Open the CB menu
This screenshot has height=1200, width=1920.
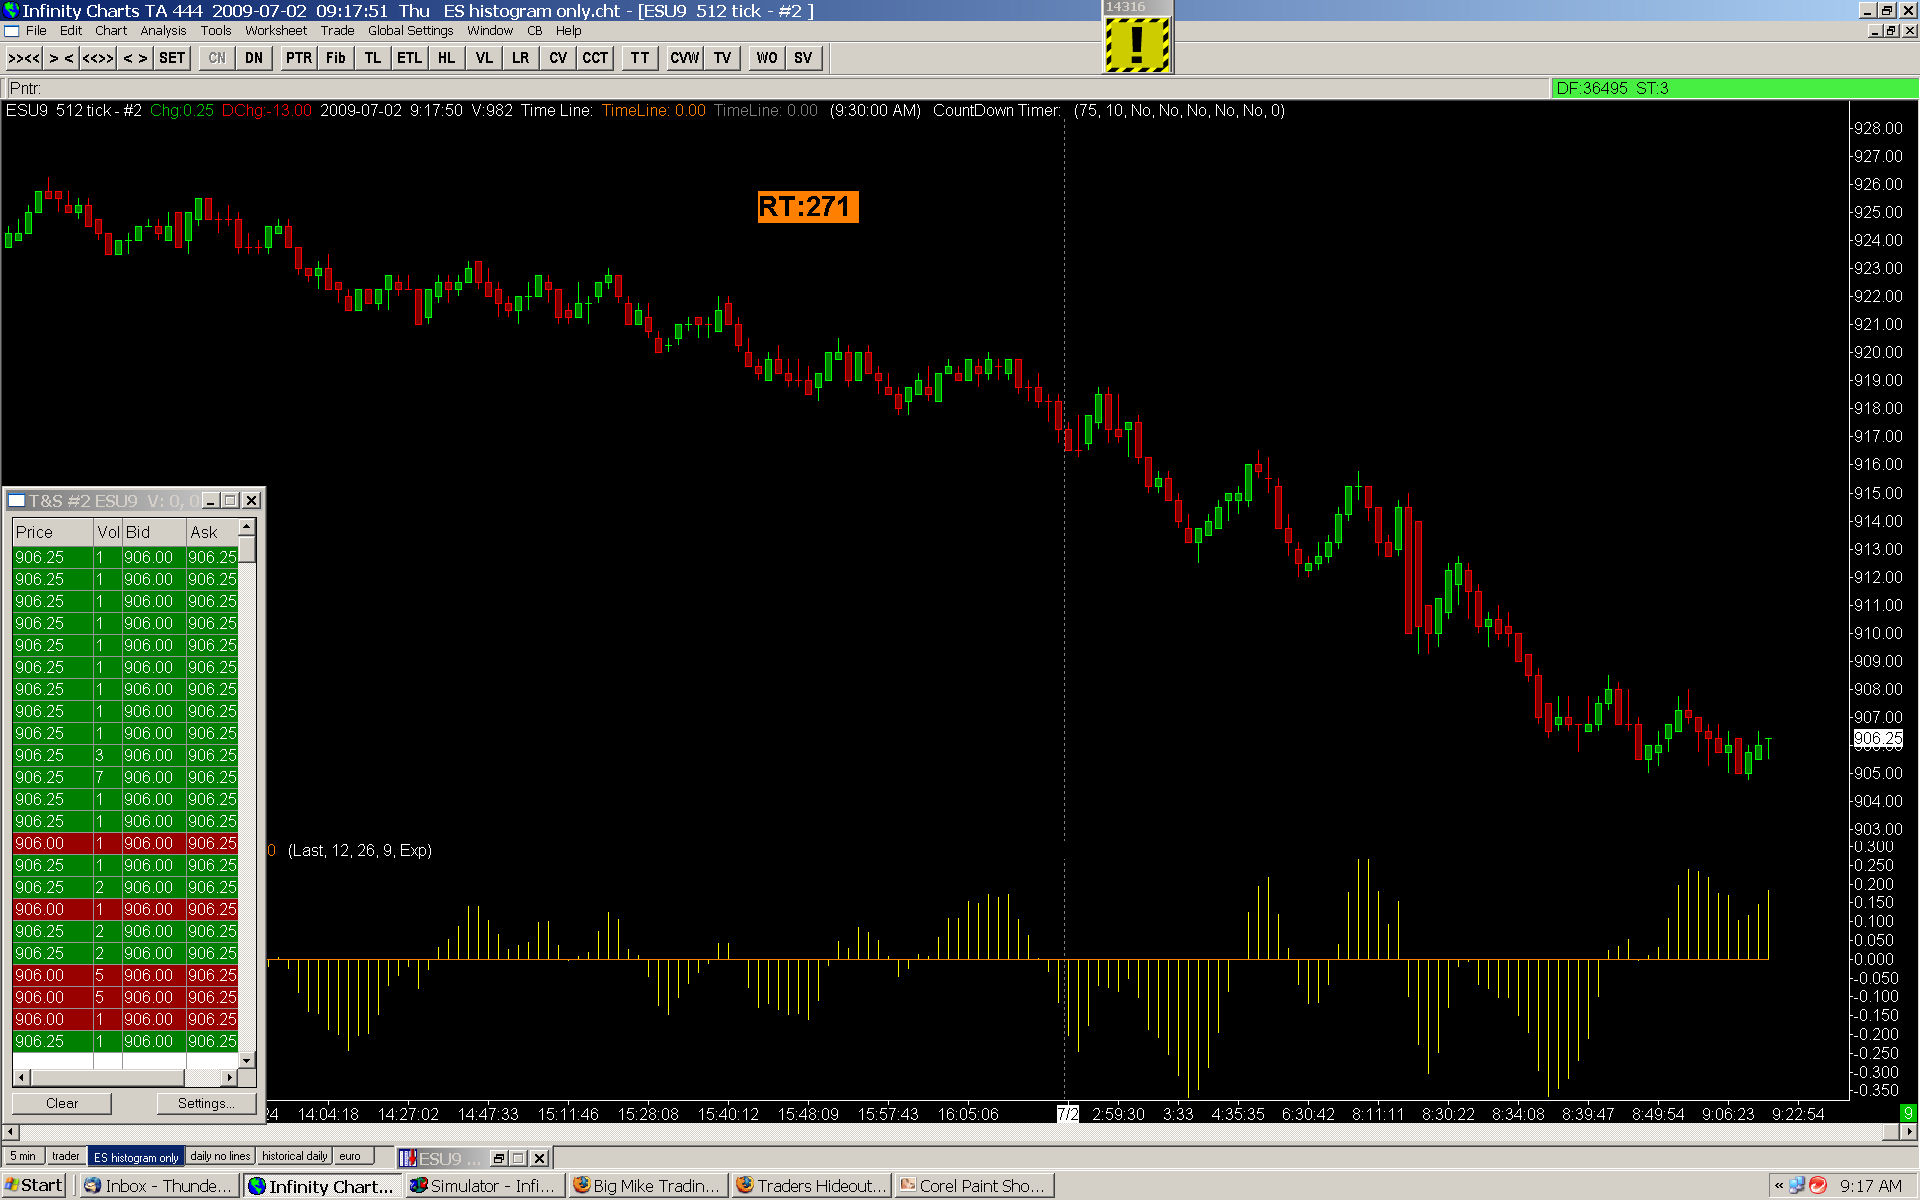click(535, 31)
